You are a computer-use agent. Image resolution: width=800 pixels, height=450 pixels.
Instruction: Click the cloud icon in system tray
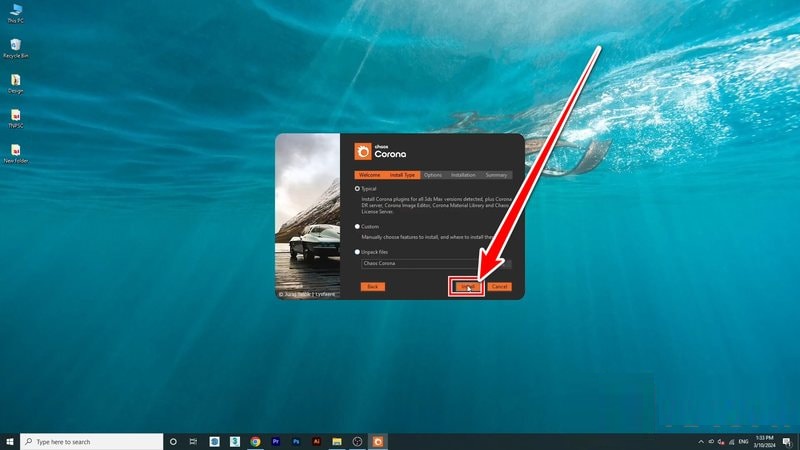click(x=711, y=442)
